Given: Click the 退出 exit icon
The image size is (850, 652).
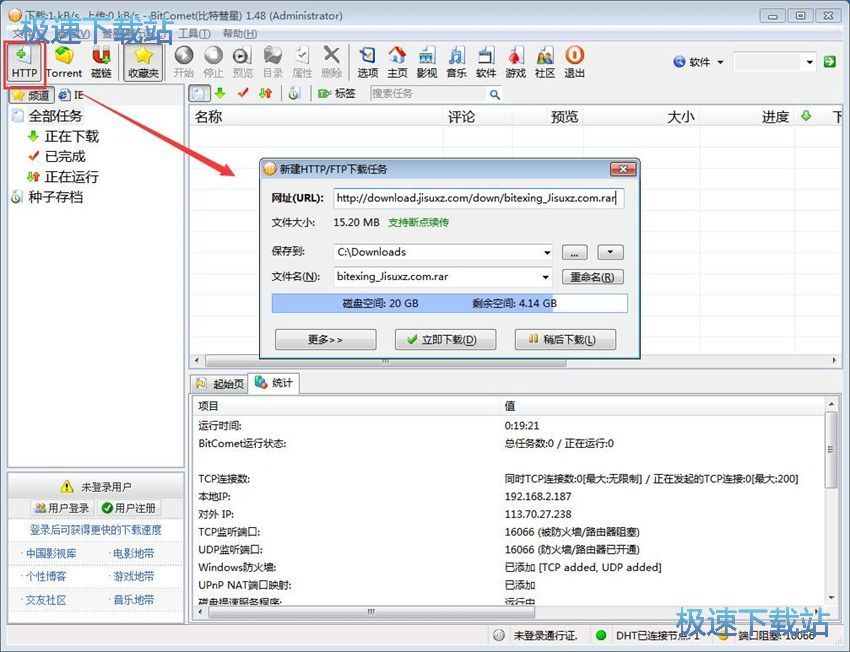Looking at the screenshot, I should click(575, 62).
